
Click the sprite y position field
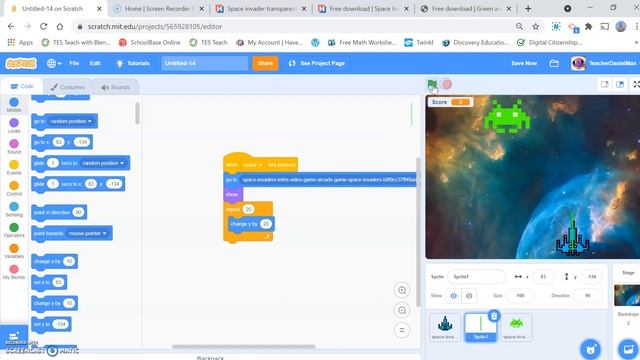click(591, 277)
